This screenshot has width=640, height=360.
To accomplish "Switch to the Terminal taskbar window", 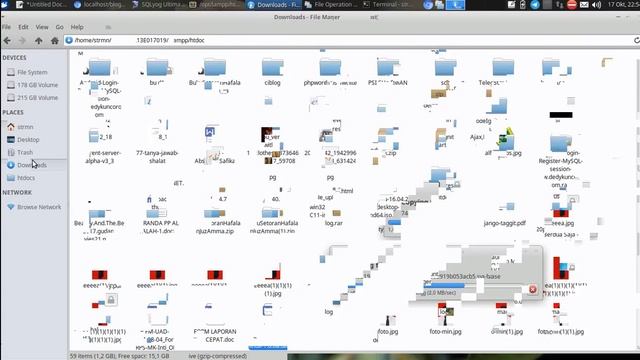I will point(387,5).
